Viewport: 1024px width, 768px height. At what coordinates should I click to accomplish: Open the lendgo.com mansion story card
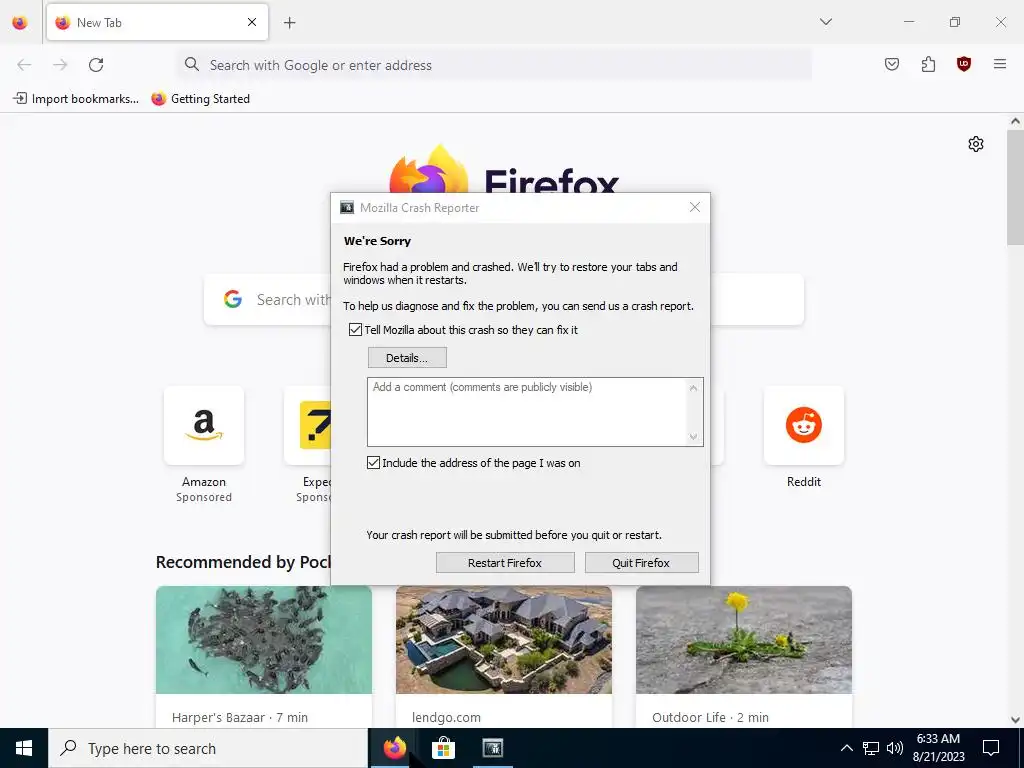pyautogui.click(x=504, y=656)
